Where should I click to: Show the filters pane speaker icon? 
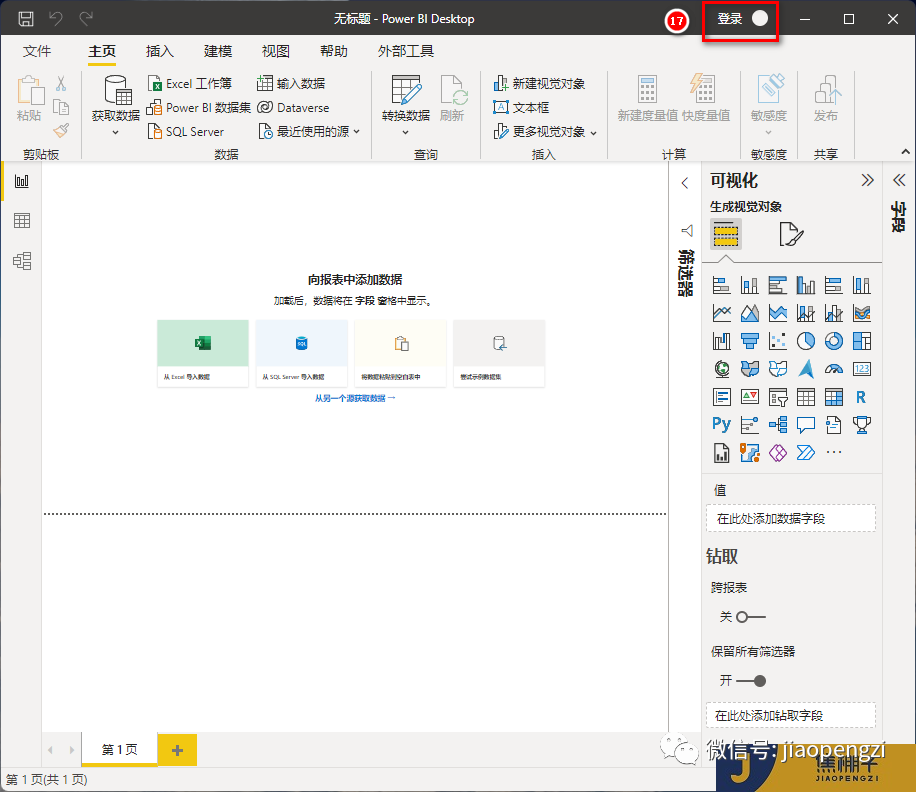pyautogui.click(x=687, y=231)
